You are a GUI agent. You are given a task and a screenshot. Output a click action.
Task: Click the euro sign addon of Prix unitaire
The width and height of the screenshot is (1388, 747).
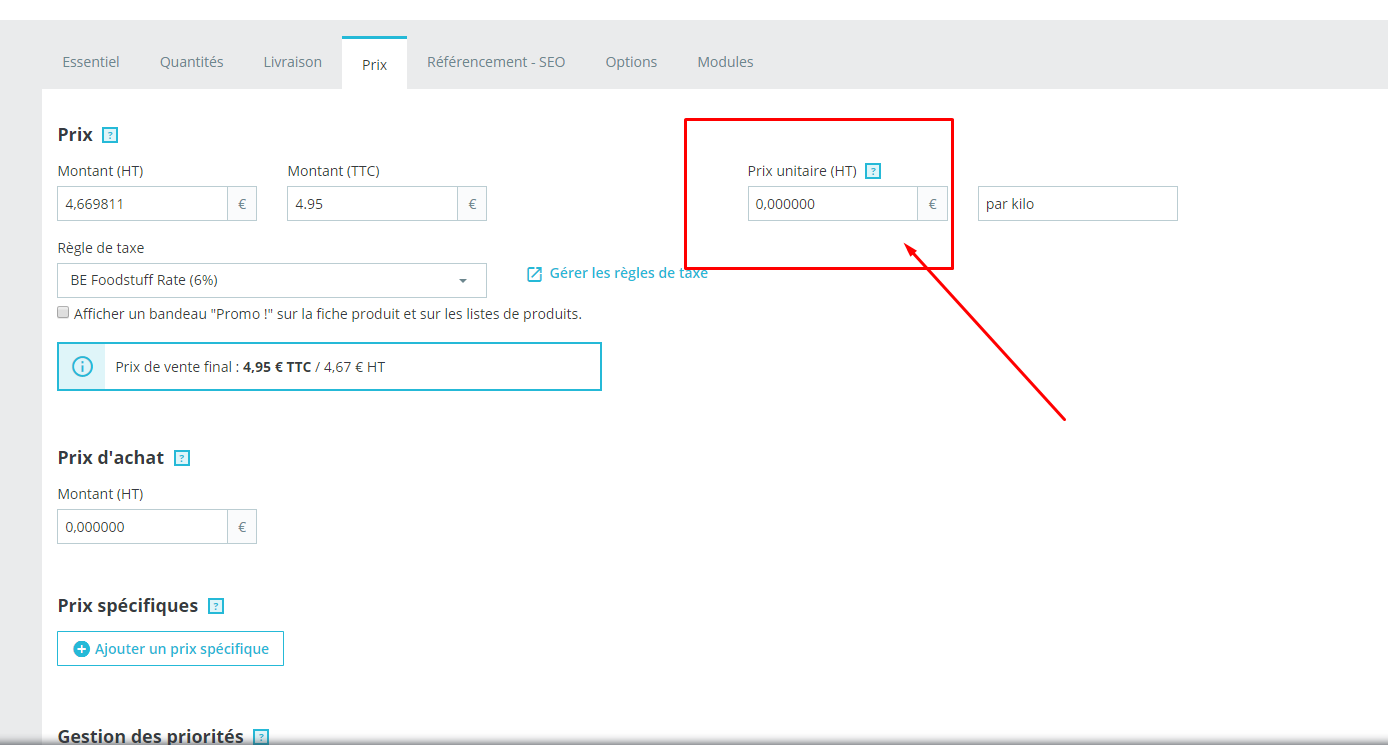[932, 204]
